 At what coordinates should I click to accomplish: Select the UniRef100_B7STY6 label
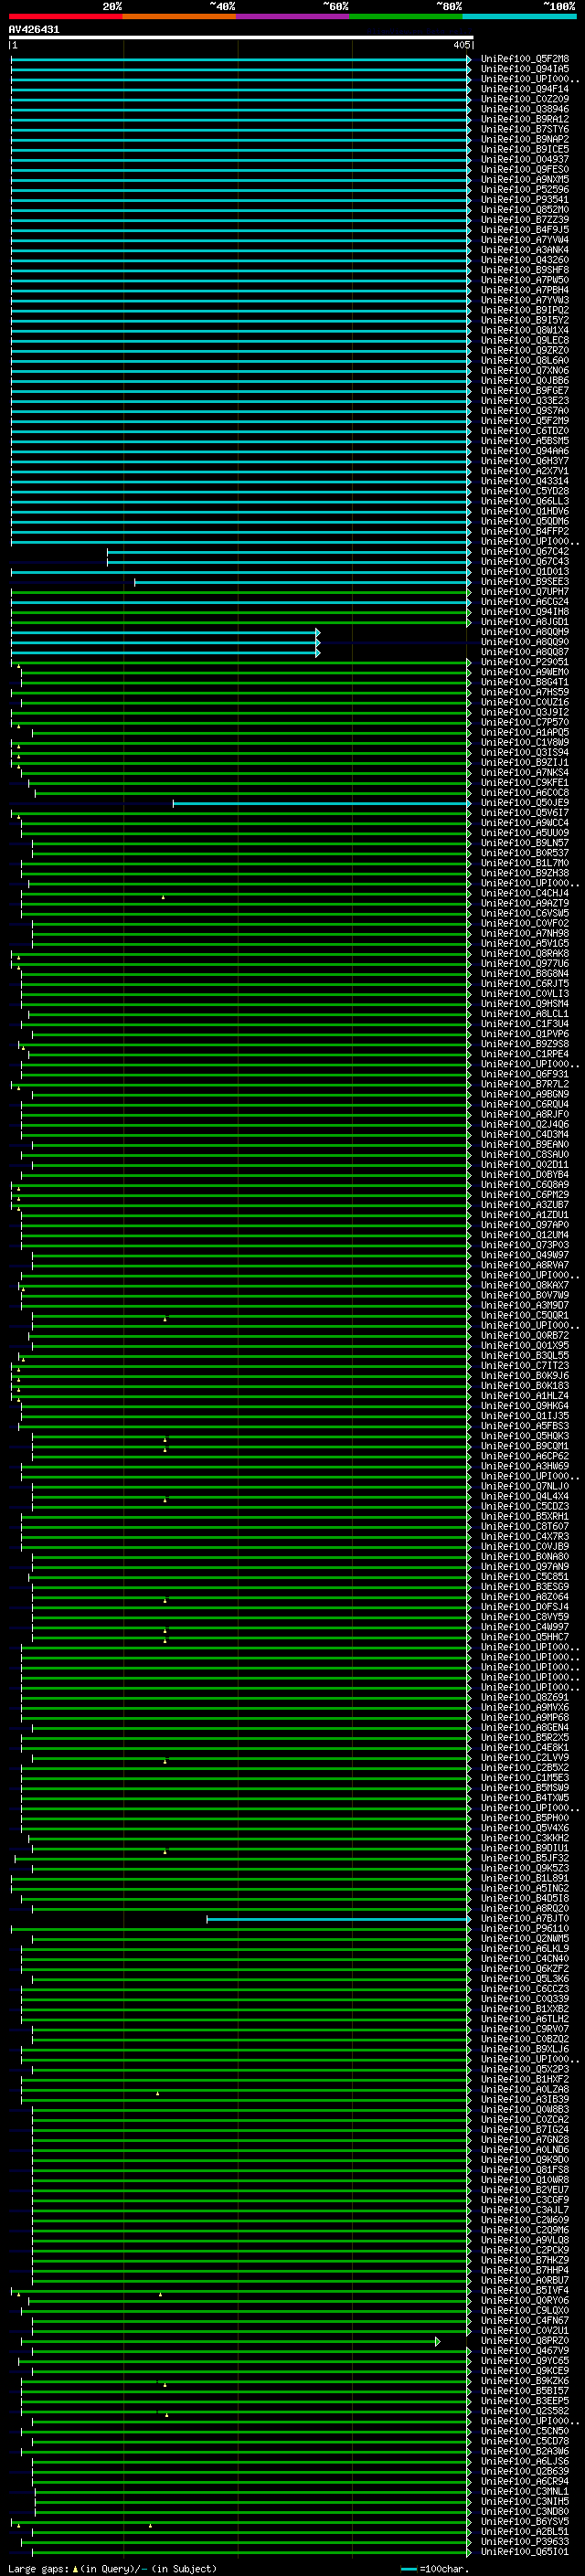click(525, 129)
